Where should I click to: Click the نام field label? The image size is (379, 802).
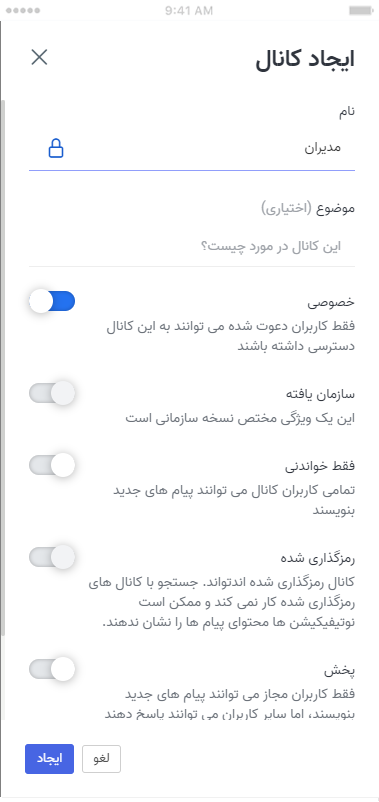[347, 111]
